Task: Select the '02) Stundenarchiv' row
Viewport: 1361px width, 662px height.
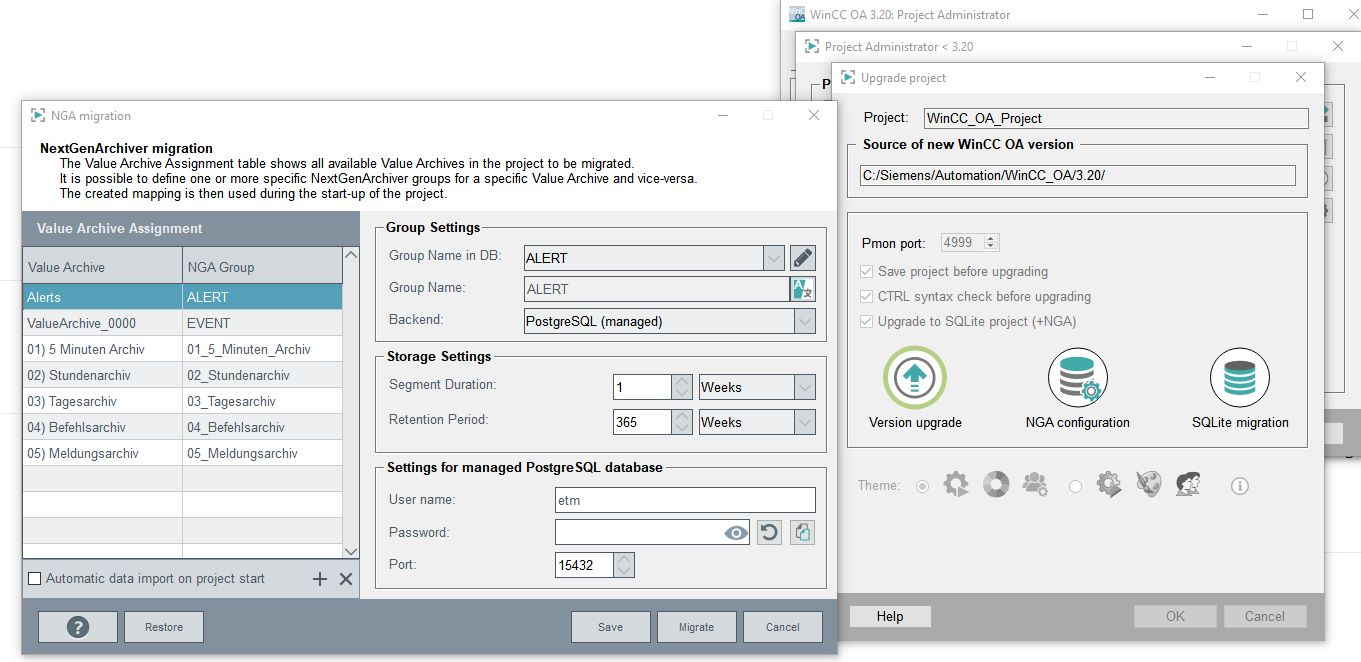Action: [182, 375]
